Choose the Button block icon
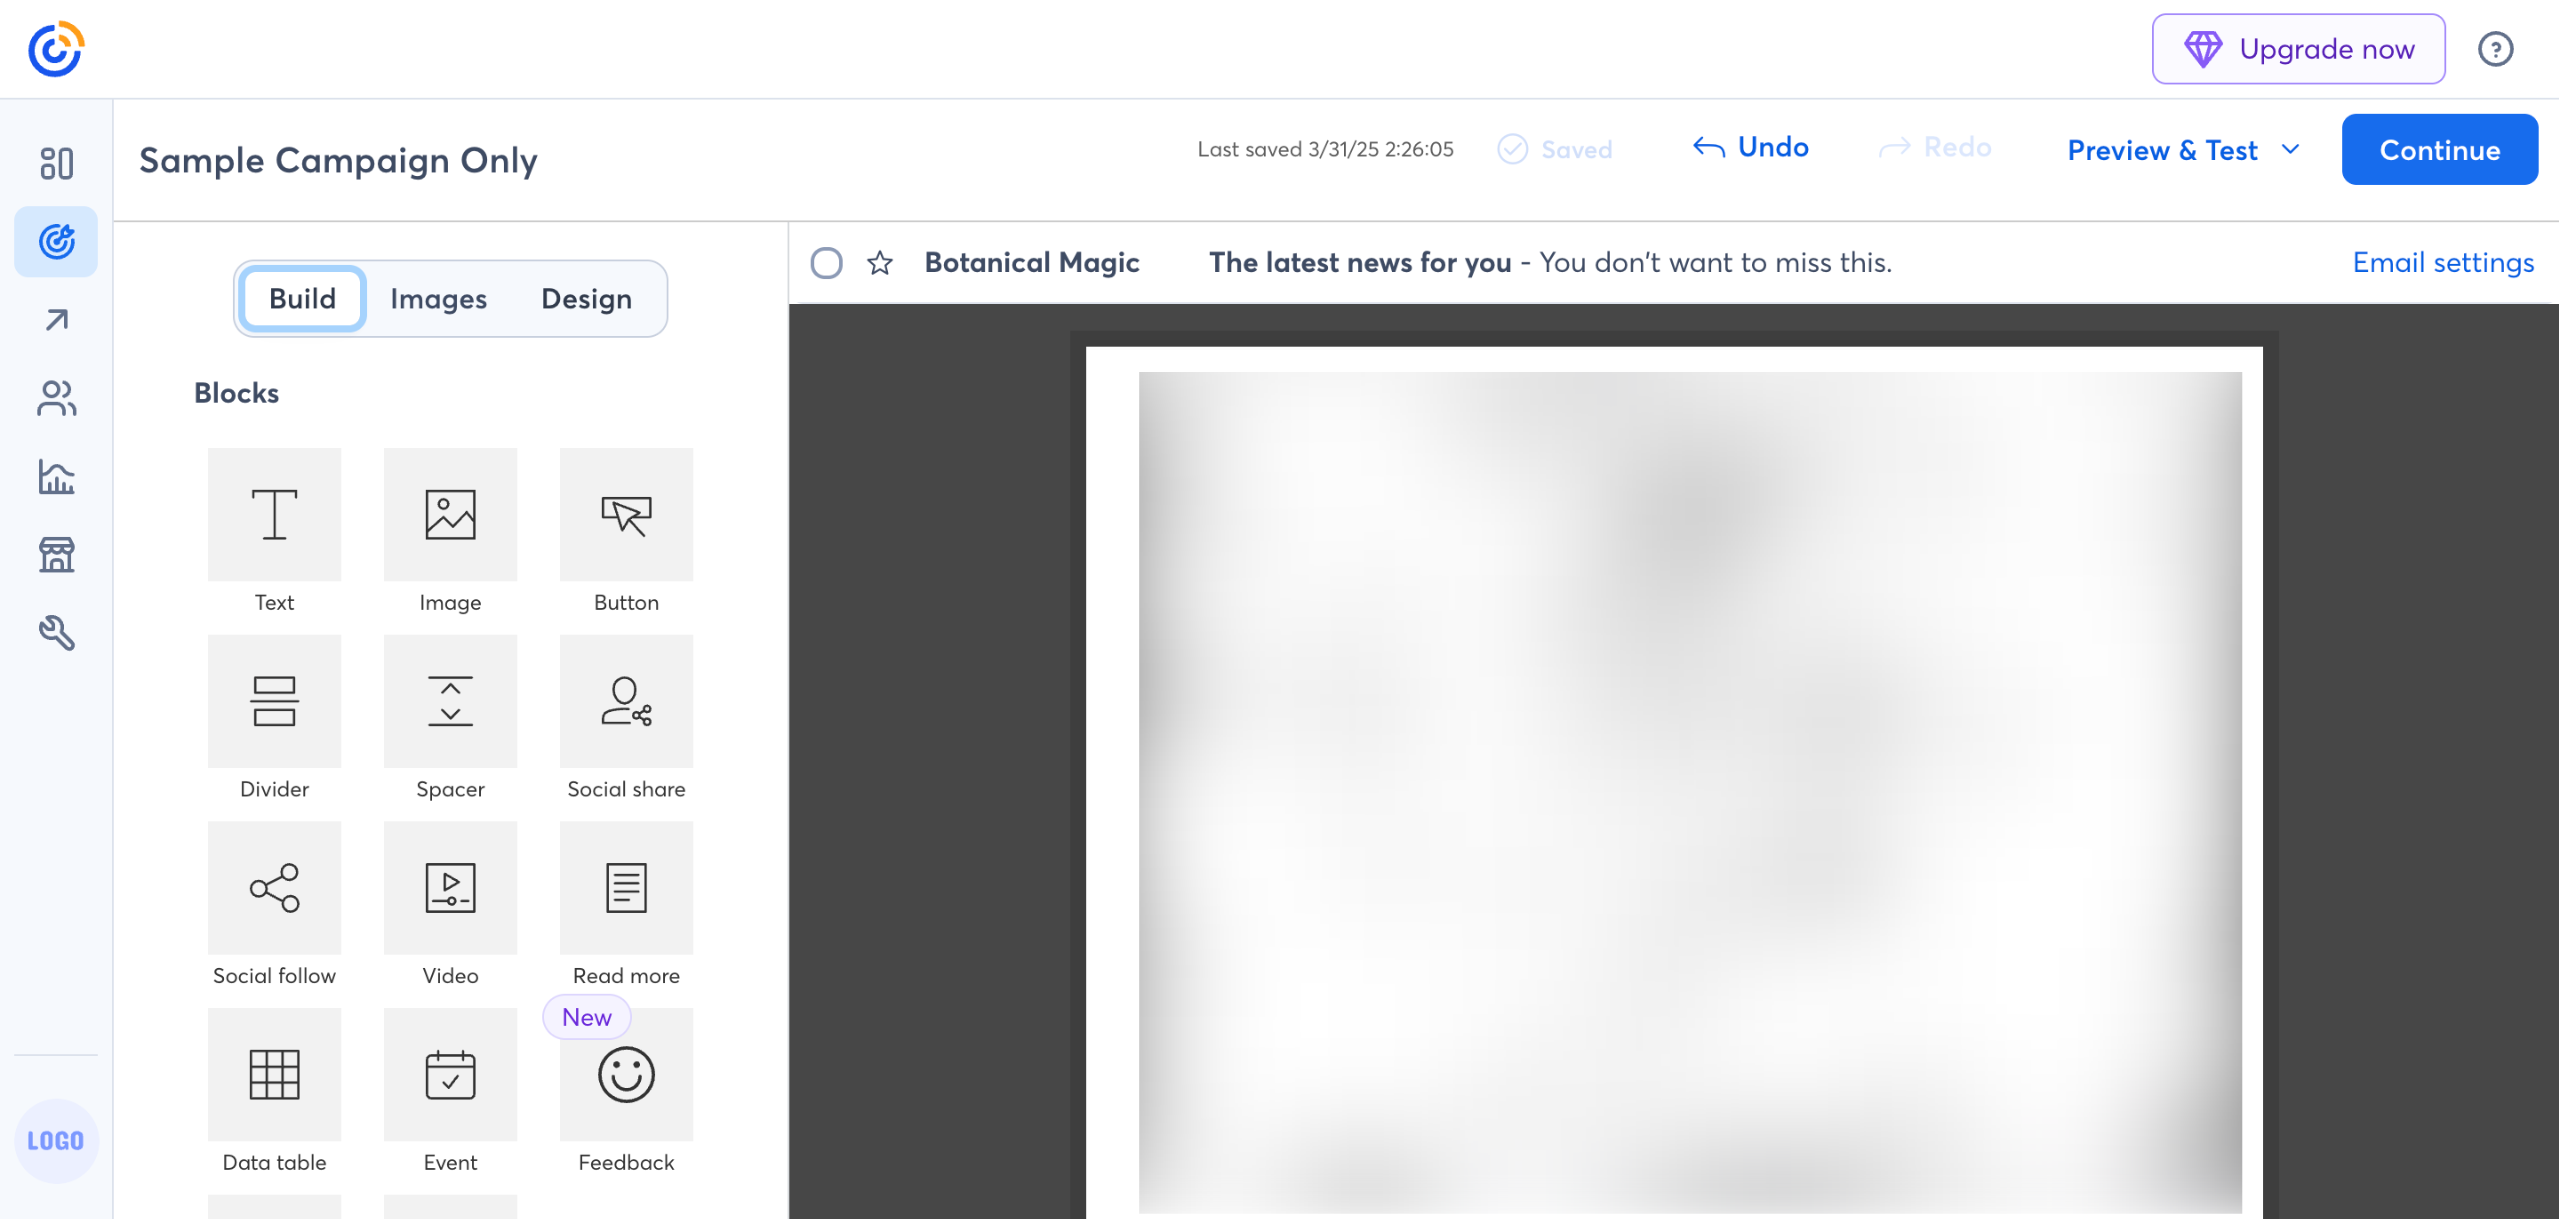Viewport: 2559px width, 1219px height. [x=626, y=514]
